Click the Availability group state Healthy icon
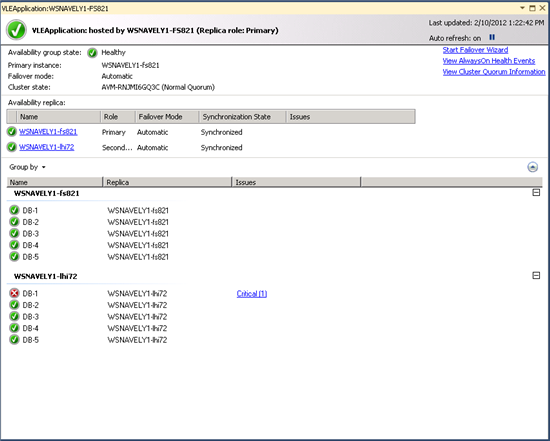This screenshot has height=441, width=550. pos(92,53)
